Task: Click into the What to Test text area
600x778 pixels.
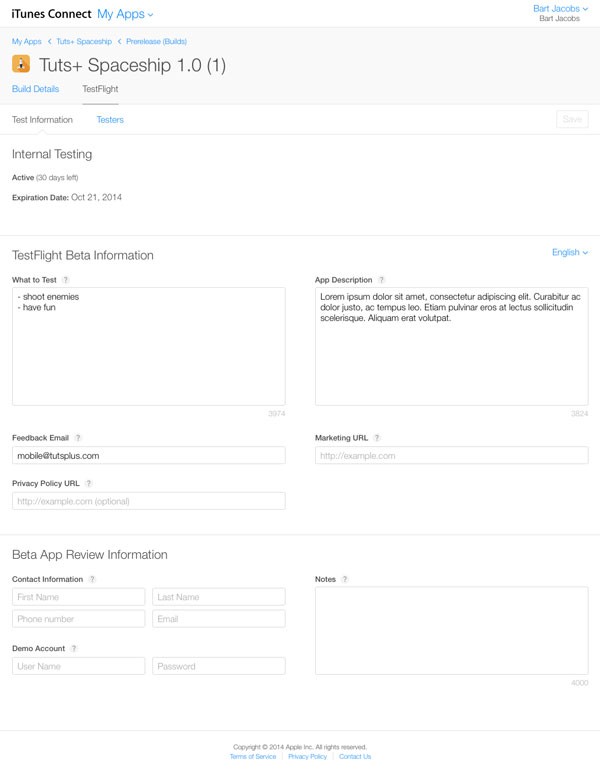Action: pyautogui.click(x=149, y=346)
